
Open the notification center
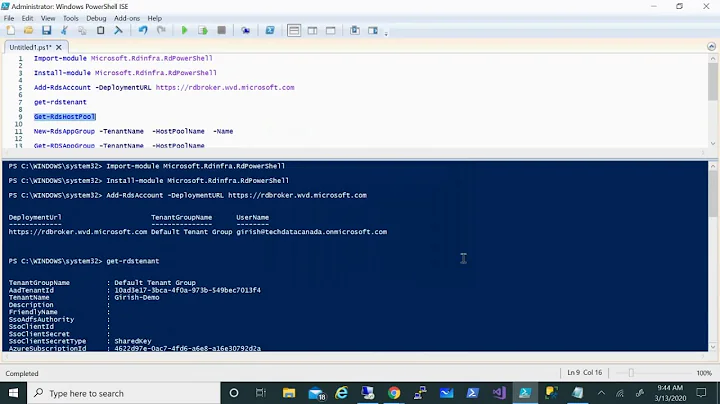pyautogui.click(x=701, y=393)
